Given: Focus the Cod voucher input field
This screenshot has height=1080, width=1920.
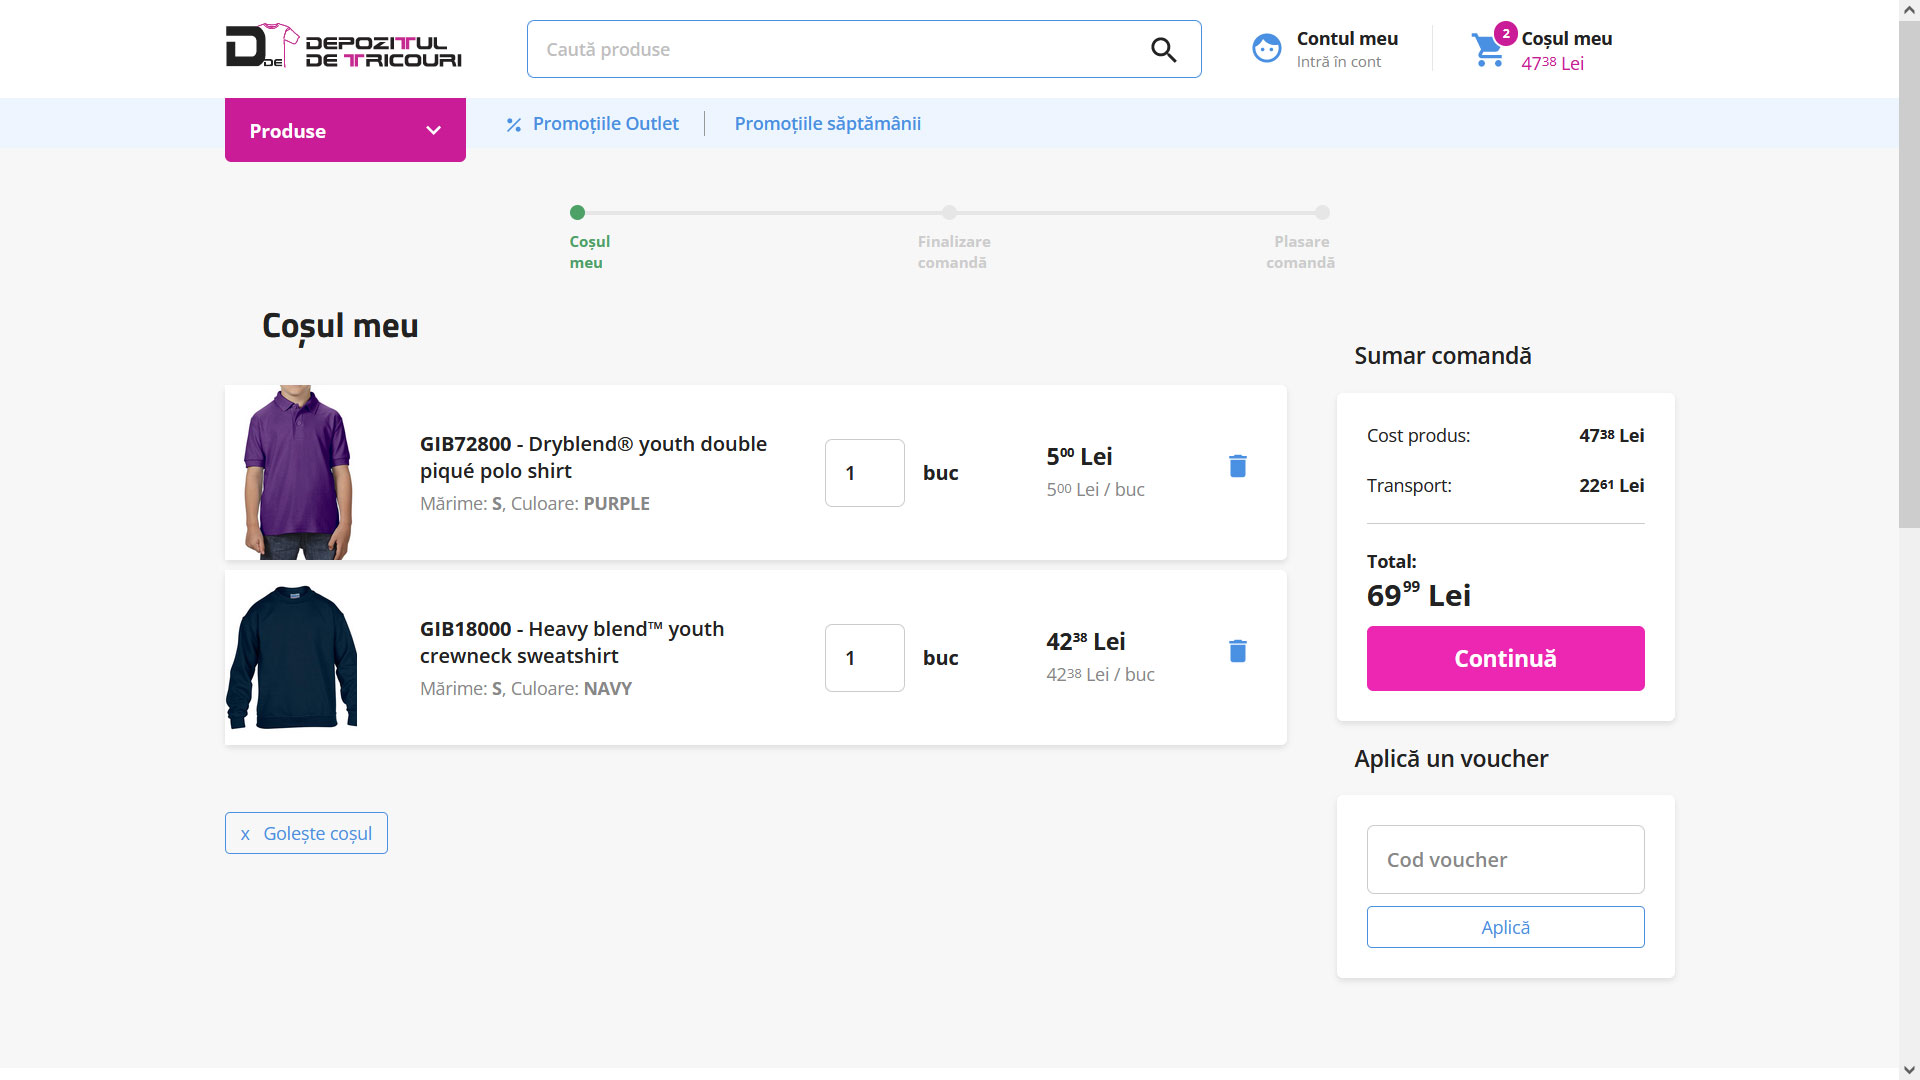Looking at the screenshot, I should click(x=1504, y=860).
